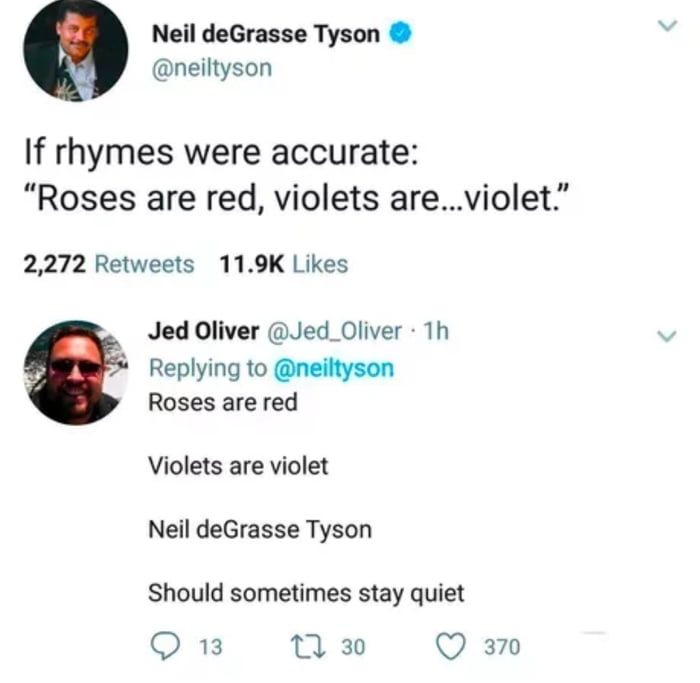Screen dimensions: 700x683
Task: Click the 1h timestamp on the reply
Action: pyautogui.click(x=437, y=331)
